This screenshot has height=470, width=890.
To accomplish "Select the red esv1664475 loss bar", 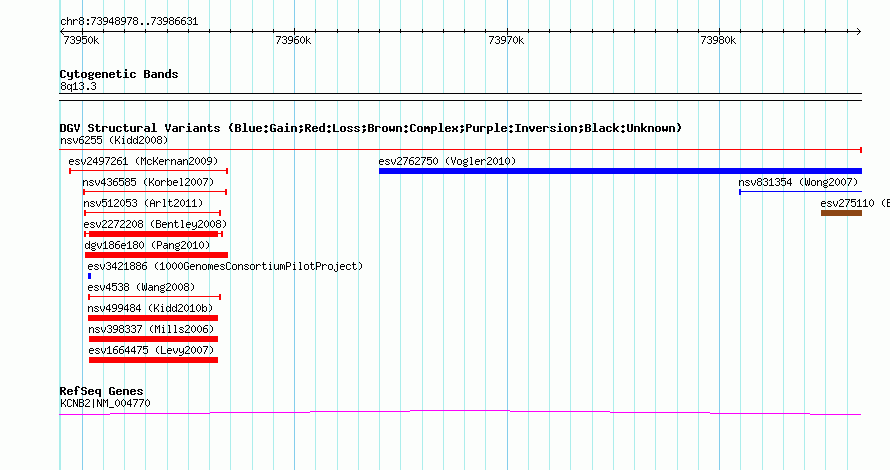I will 153,360.
